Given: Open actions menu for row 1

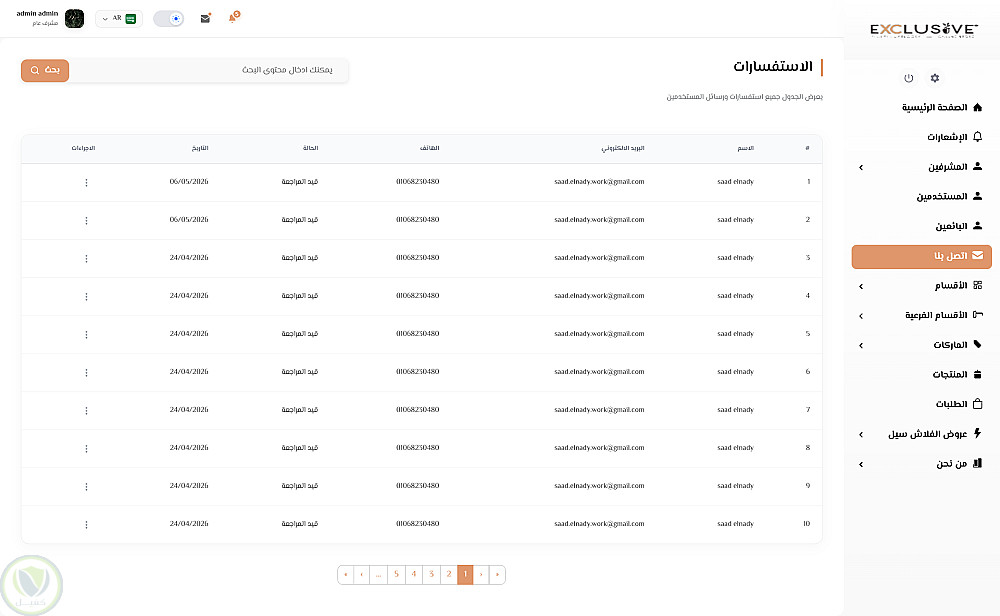Looking at the screenshot, I should (x=86, y=182).
